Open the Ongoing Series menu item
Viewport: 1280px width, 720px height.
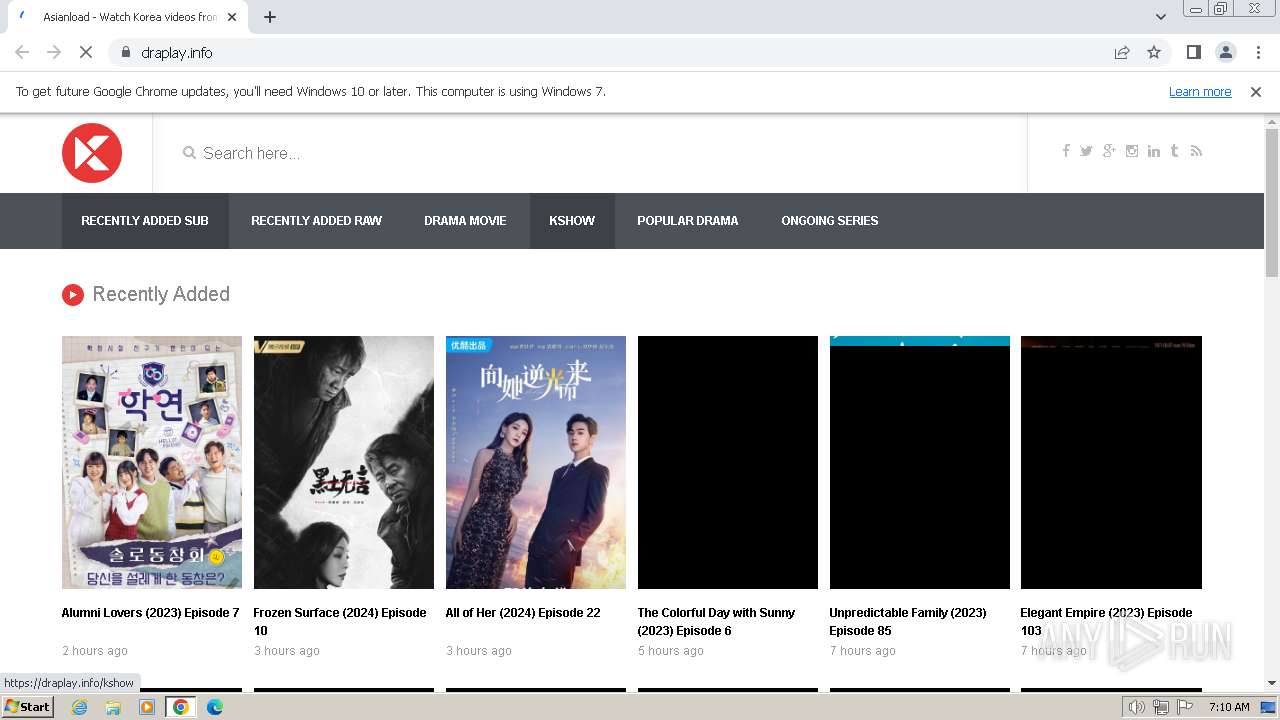pos(830,221)
